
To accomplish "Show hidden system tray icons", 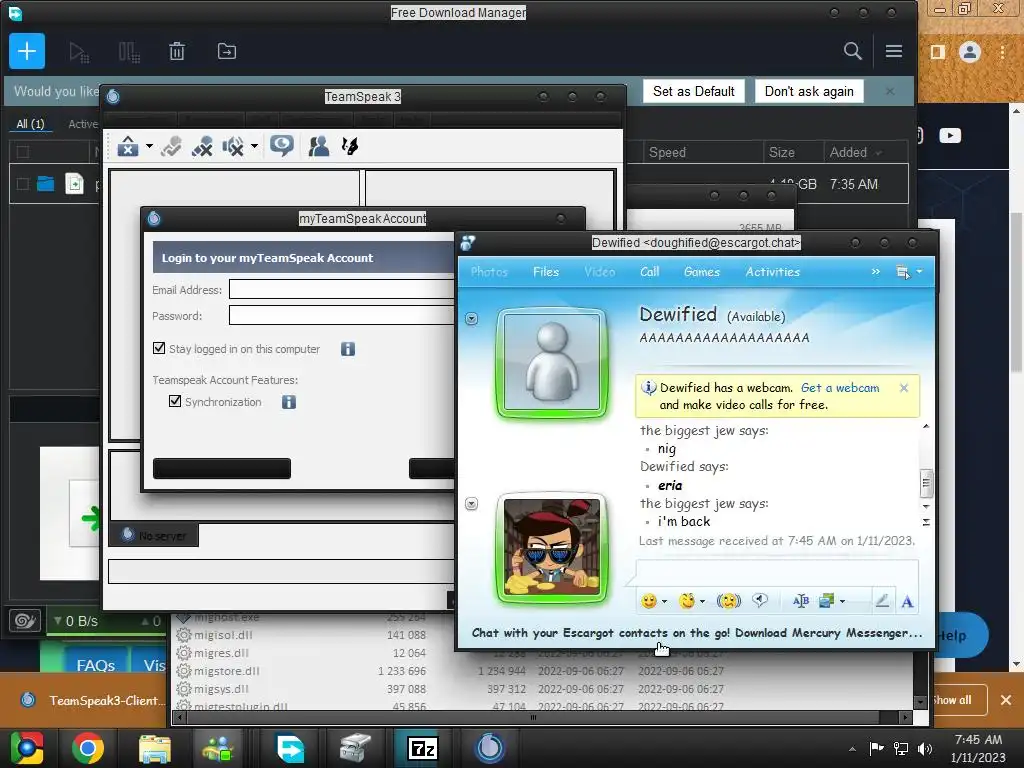I will 852,749.
